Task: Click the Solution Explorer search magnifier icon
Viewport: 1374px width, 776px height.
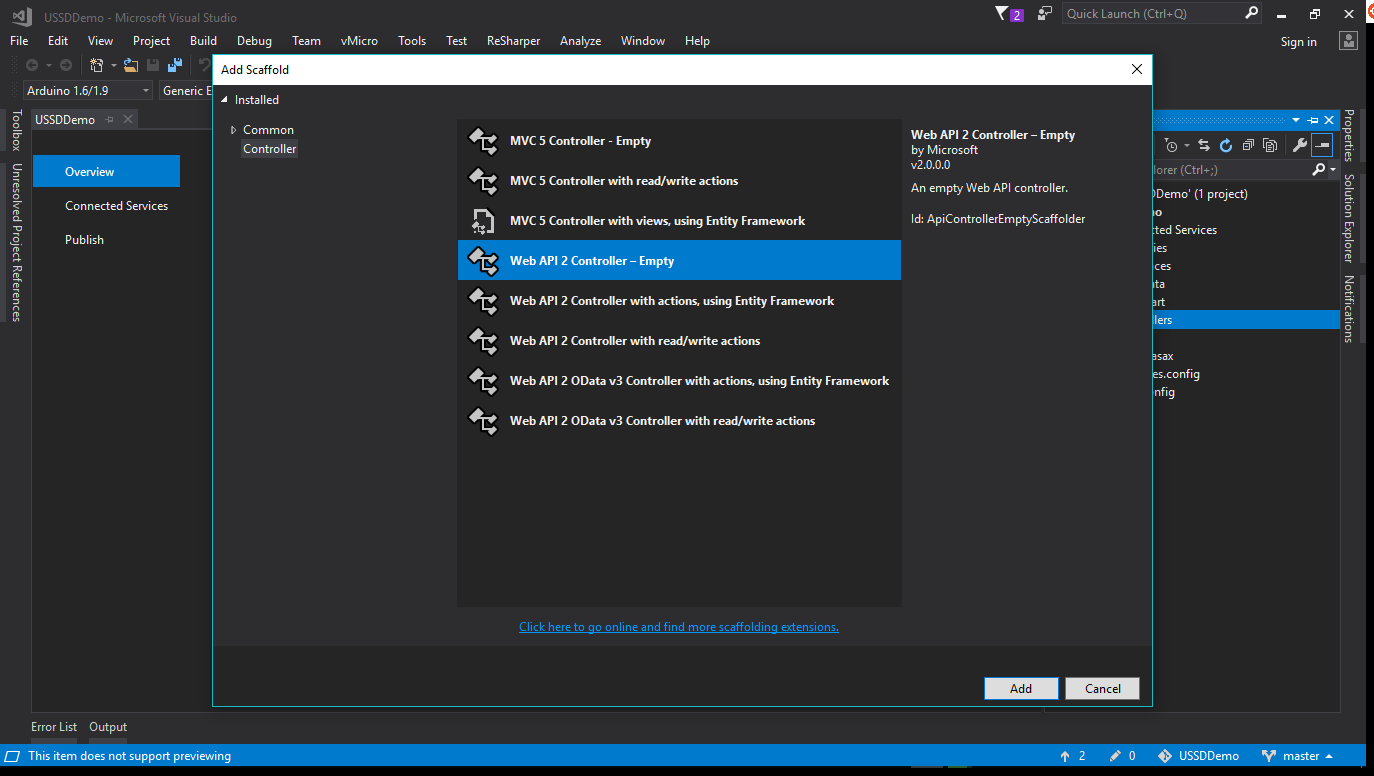Action: coord(1318,170)
